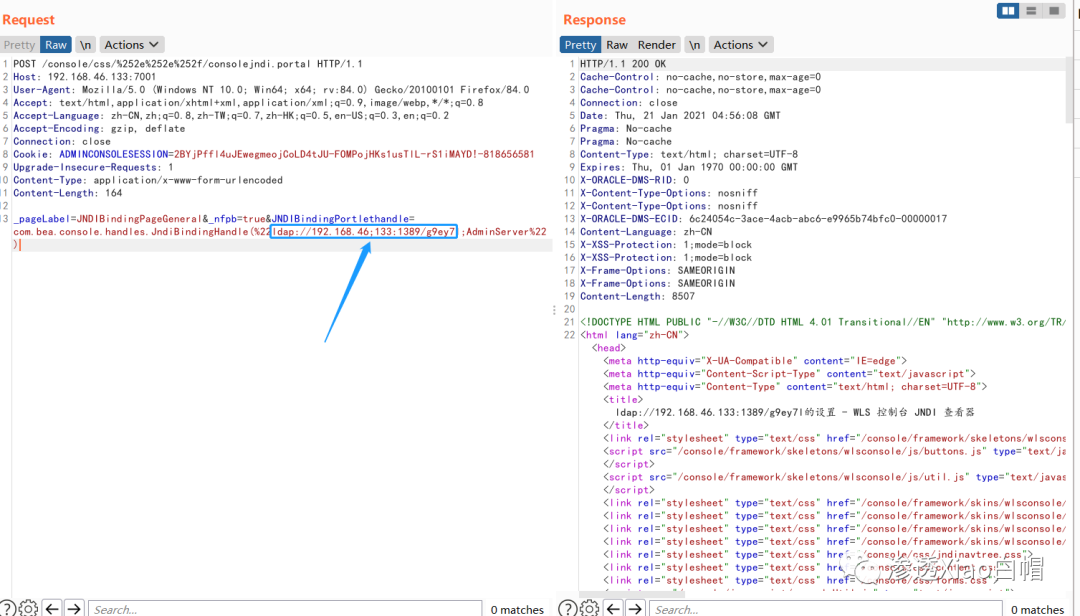This screenshot has height=616, width=1080.
Task: Select side-by-side layout view icon
Action: pos(1008,11)
